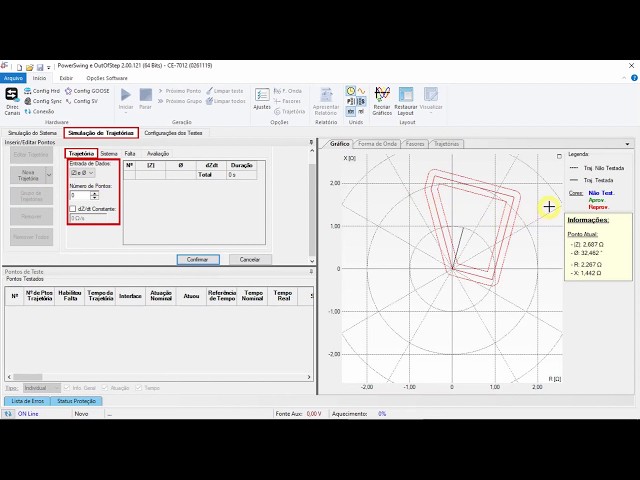Open Entrada de Dados |Z| e Ø dropdown
The width and height of the screenshot is (640, 480).
(x=82, y=173)
